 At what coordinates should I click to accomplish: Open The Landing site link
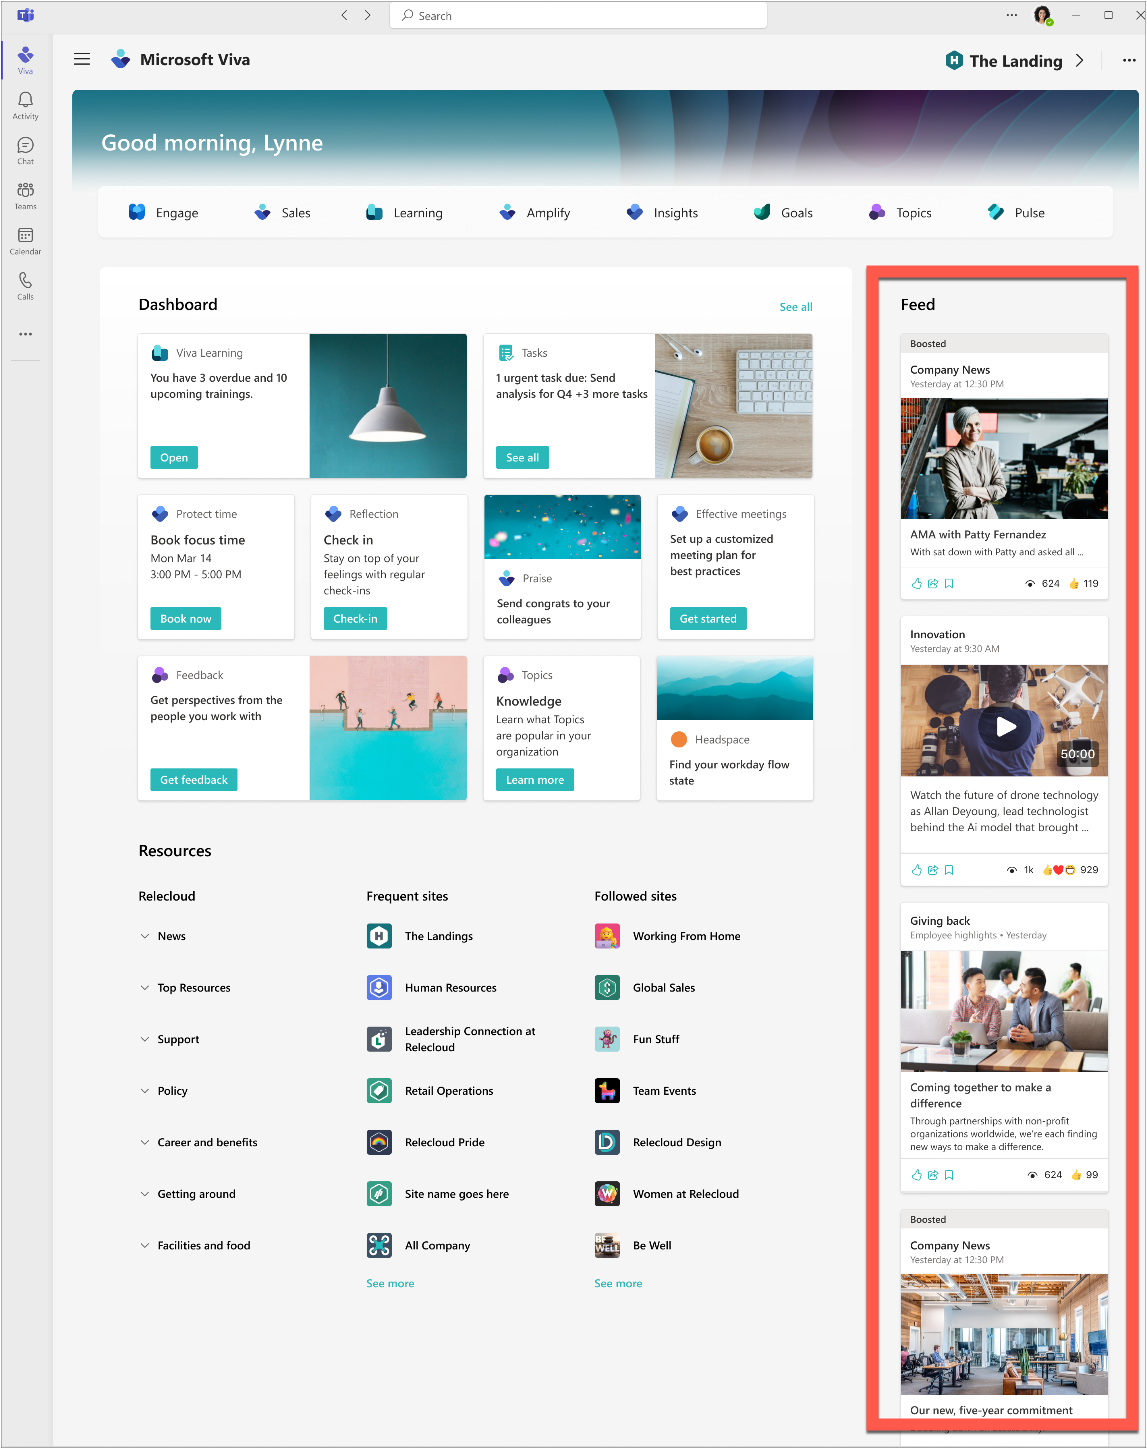[1014, 61]
